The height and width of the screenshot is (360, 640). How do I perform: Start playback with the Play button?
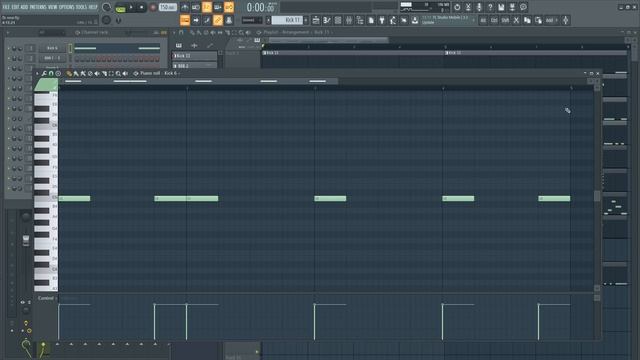(x=131, y=7)
